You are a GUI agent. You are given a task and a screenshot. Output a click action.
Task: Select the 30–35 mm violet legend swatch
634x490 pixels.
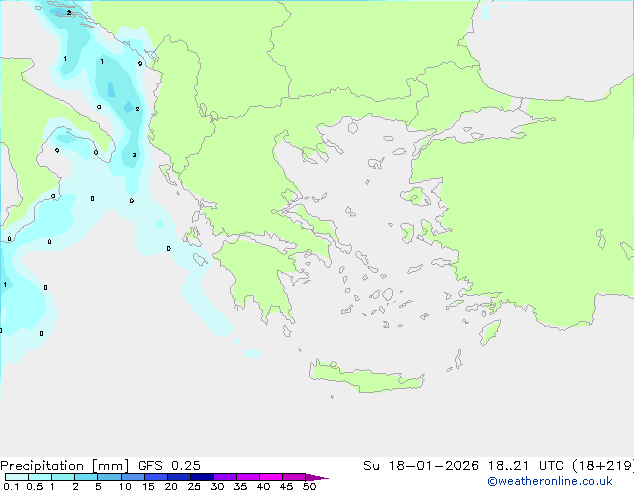[225, 477]
